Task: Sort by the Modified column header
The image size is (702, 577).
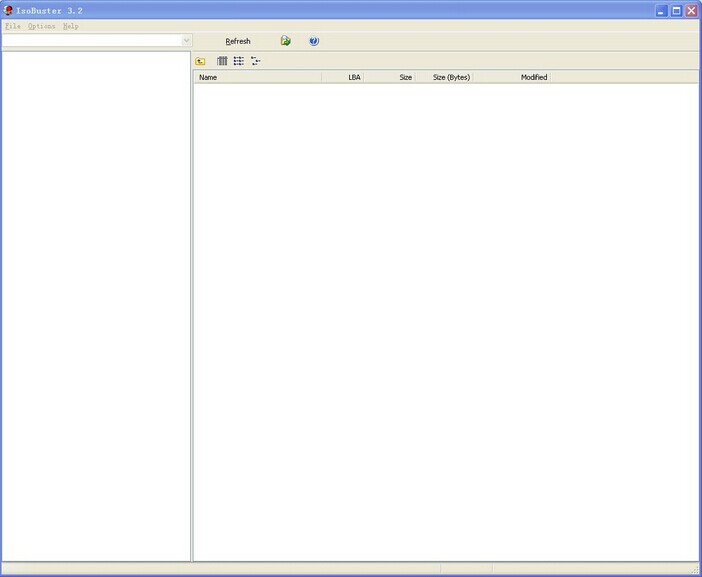Action: point(534,77)
